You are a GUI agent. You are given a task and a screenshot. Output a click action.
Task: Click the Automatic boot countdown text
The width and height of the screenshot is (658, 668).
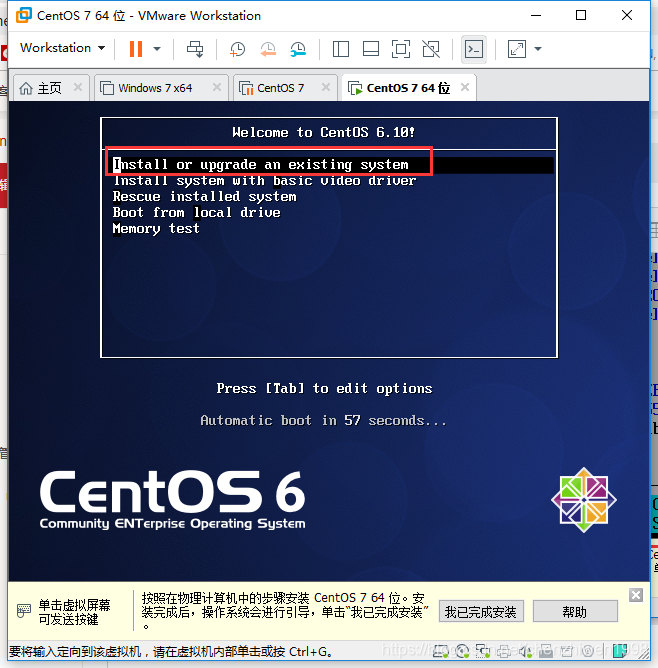(x=323, y=421)
